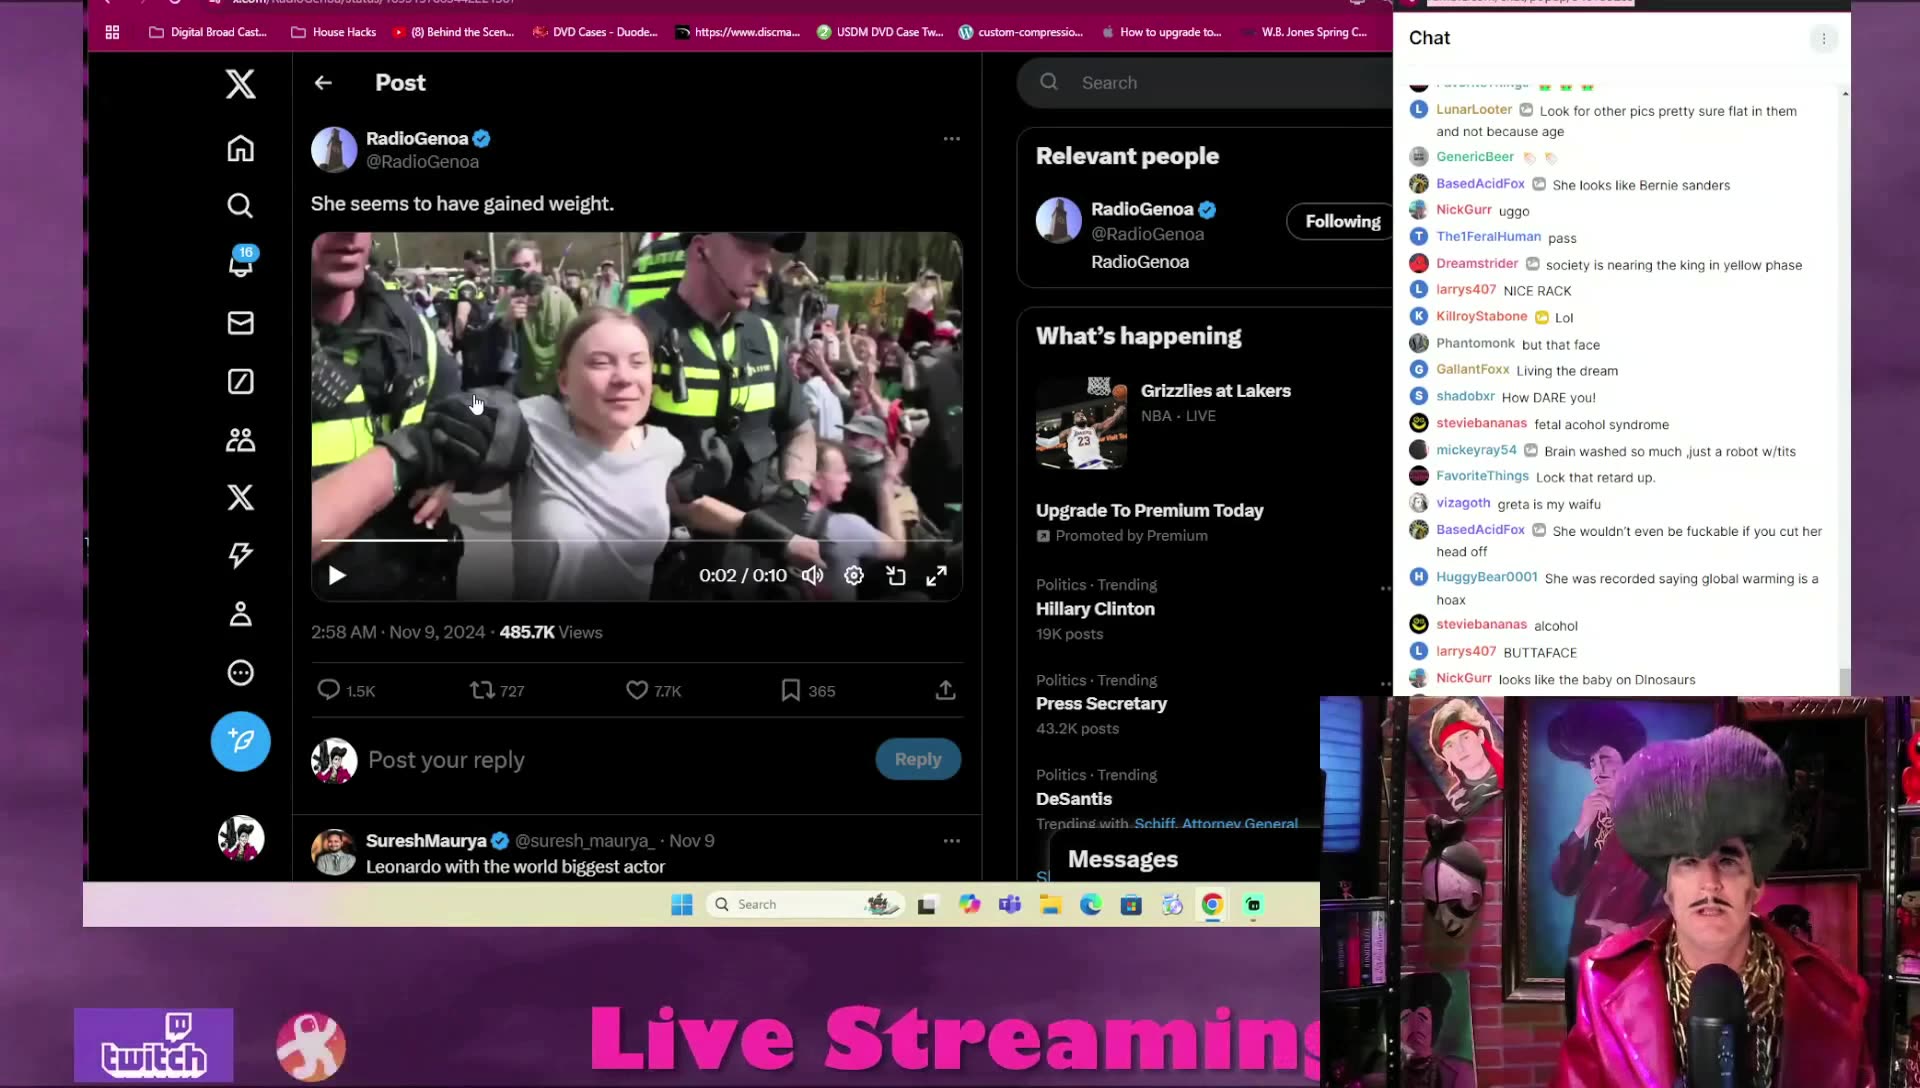Open three-dot menu on RadioGenoa post
The width and height of the screenshot is (1920, 1088).
[951, 139]
